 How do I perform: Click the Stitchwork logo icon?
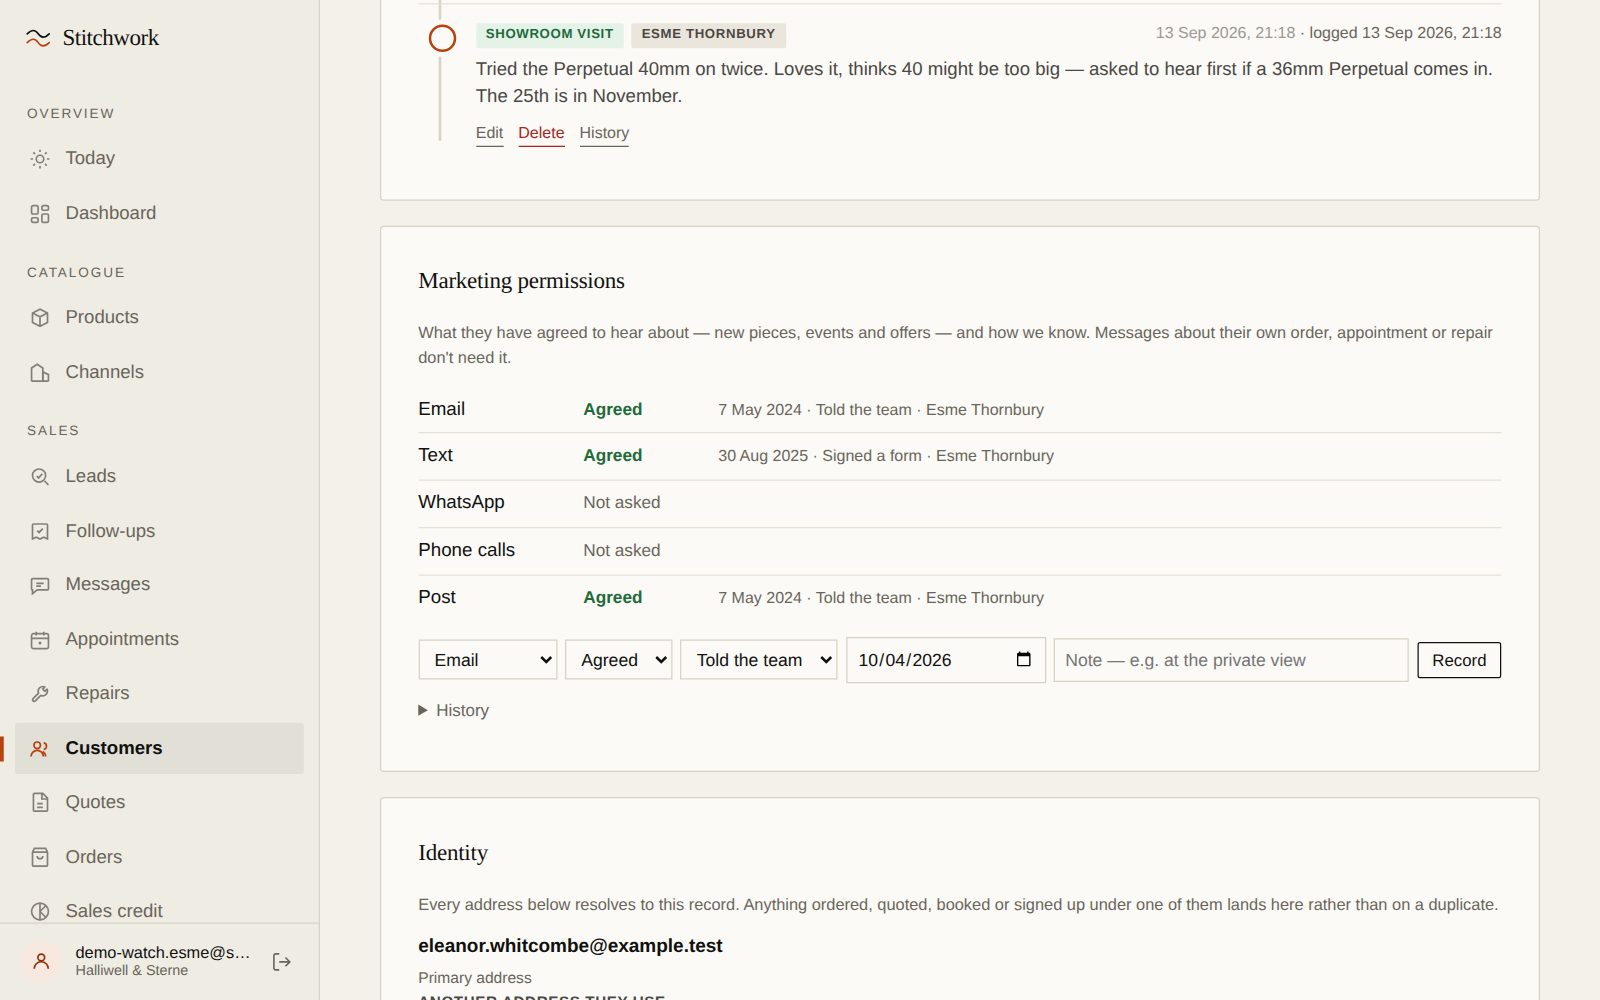tap(38, 38)
